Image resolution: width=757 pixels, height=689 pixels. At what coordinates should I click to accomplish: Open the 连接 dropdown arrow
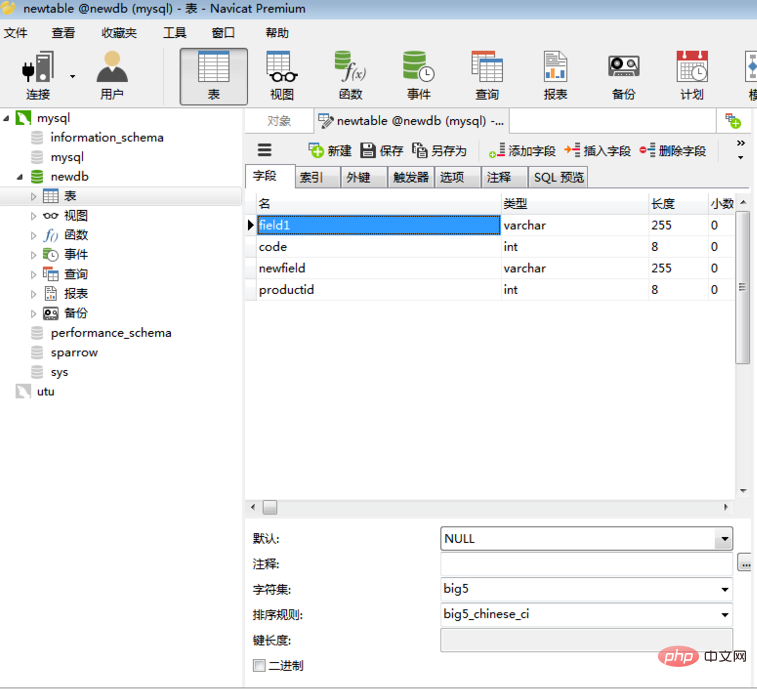[x=72, y=76]
